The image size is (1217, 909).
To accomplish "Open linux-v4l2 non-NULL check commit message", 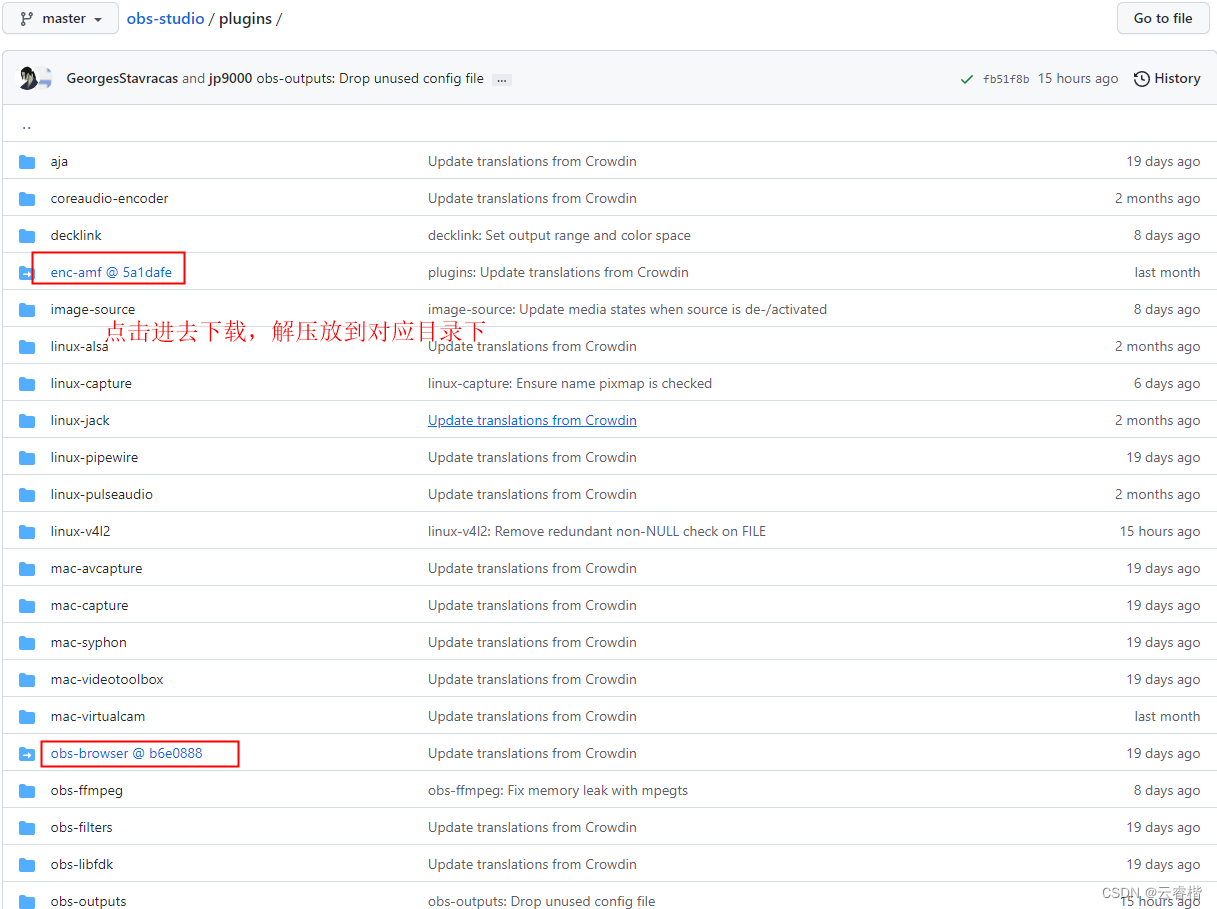I will point(597,532).
